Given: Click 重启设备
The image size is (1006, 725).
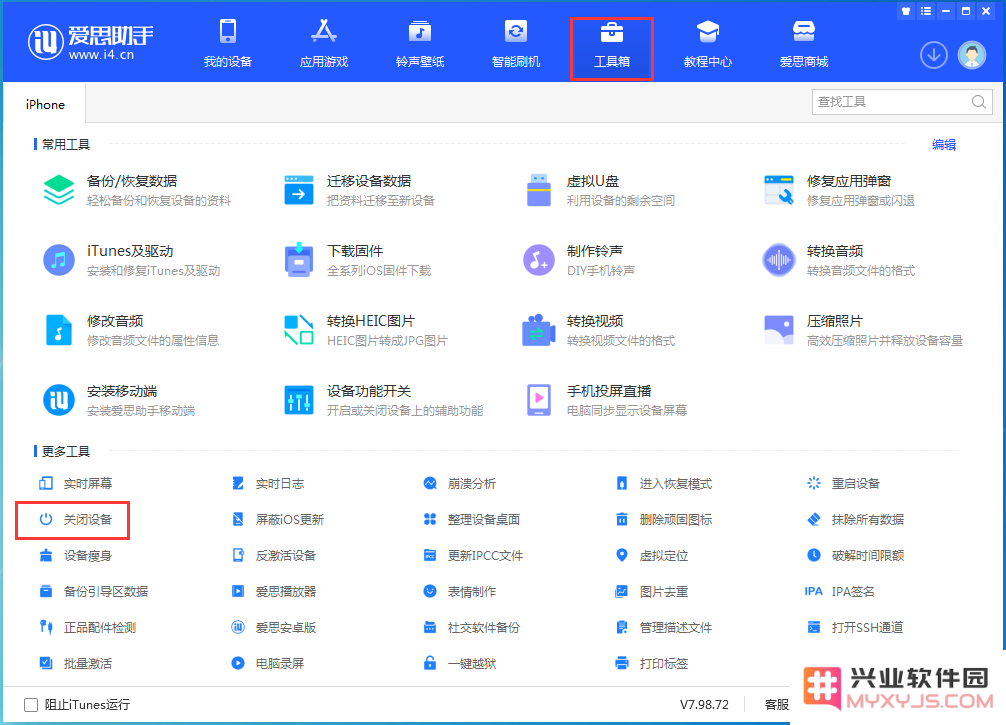Looking at the screenshot, I should pos(843,483).
